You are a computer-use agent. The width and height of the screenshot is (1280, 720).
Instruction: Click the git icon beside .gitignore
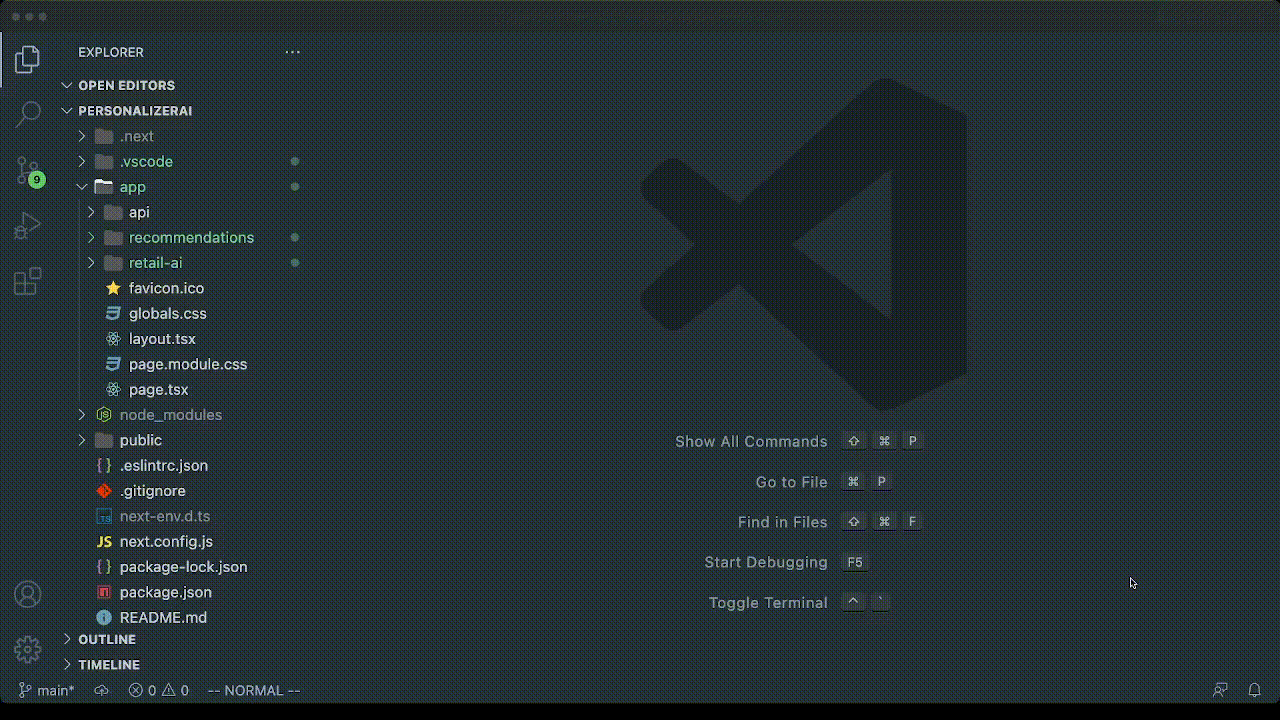tap(104, 491)
